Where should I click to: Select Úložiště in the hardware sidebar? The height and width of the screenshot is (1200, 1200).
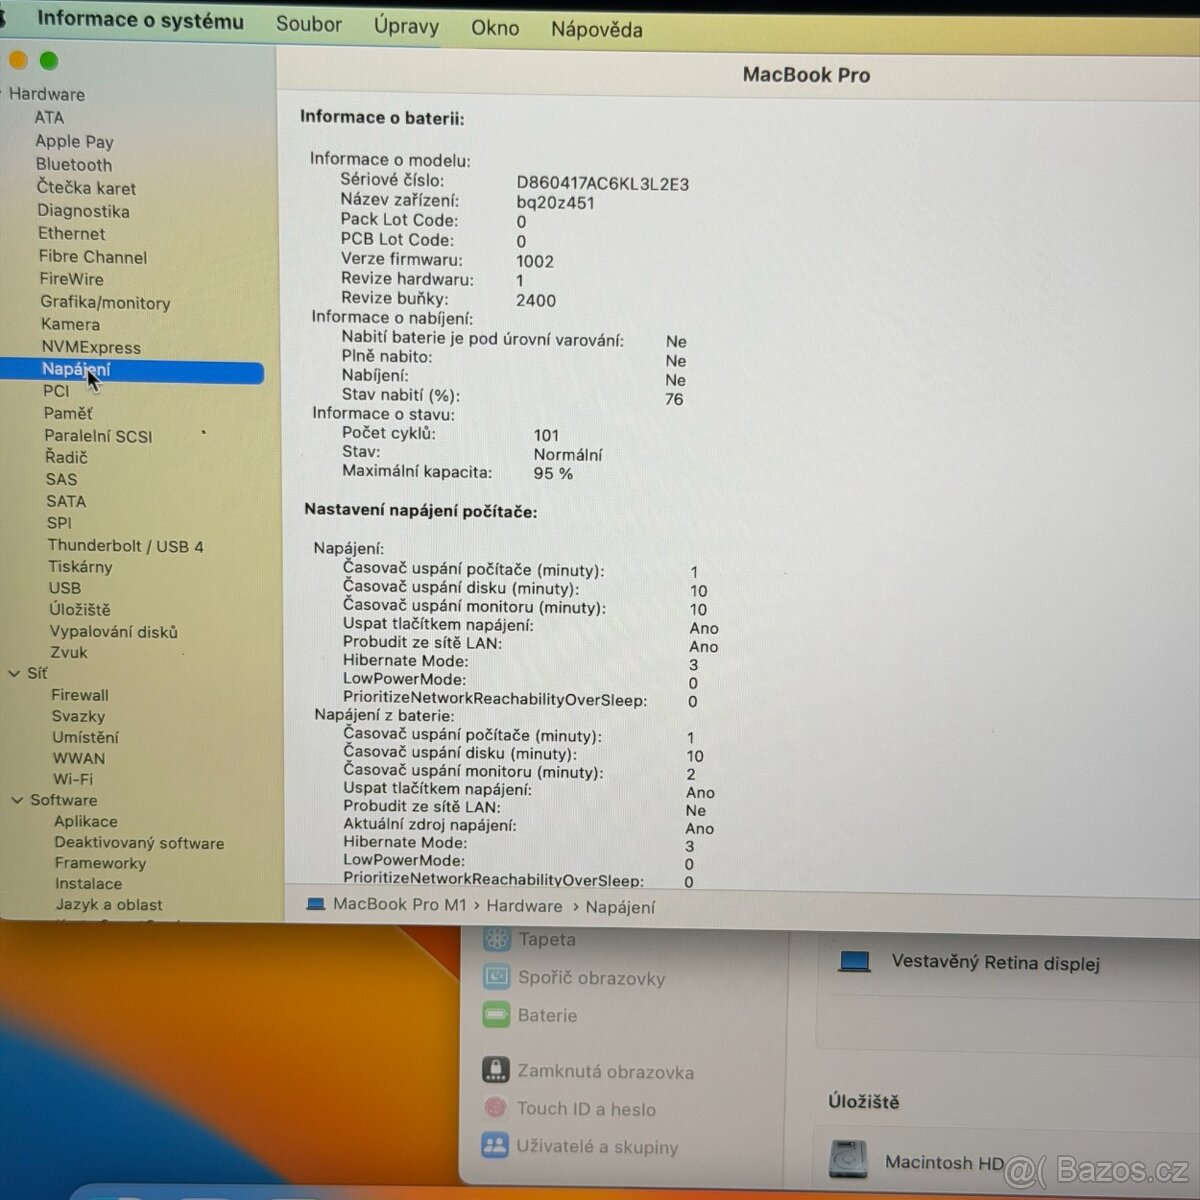(80, 609)
